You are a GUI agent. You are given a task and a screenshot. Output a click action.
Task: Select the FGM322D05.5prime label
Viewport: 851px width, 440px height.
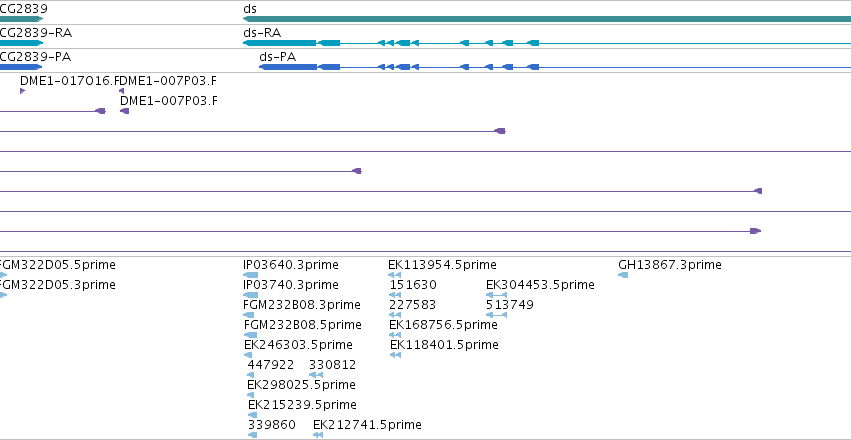pyautogui.click(x=58, y=265)
